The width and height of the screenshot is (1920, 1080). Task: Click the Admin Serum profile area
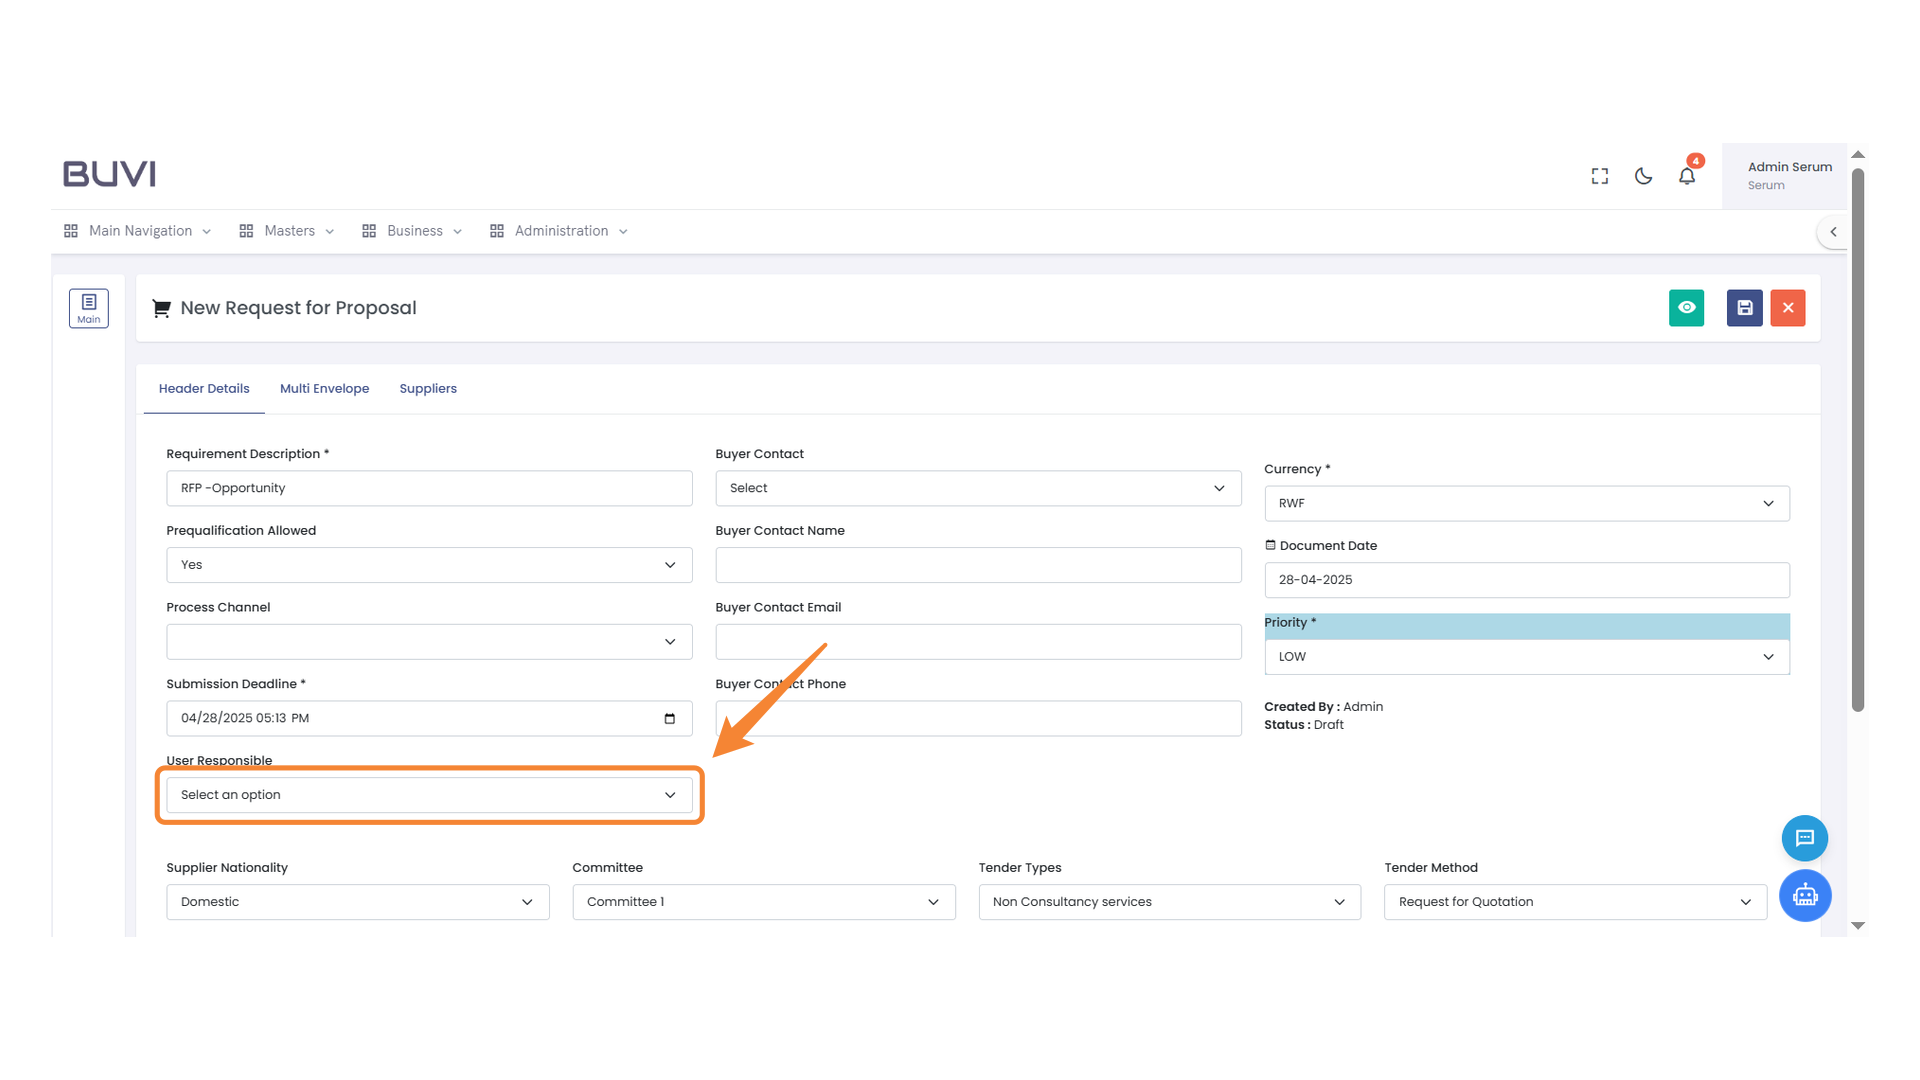(x=1789, y=175)
